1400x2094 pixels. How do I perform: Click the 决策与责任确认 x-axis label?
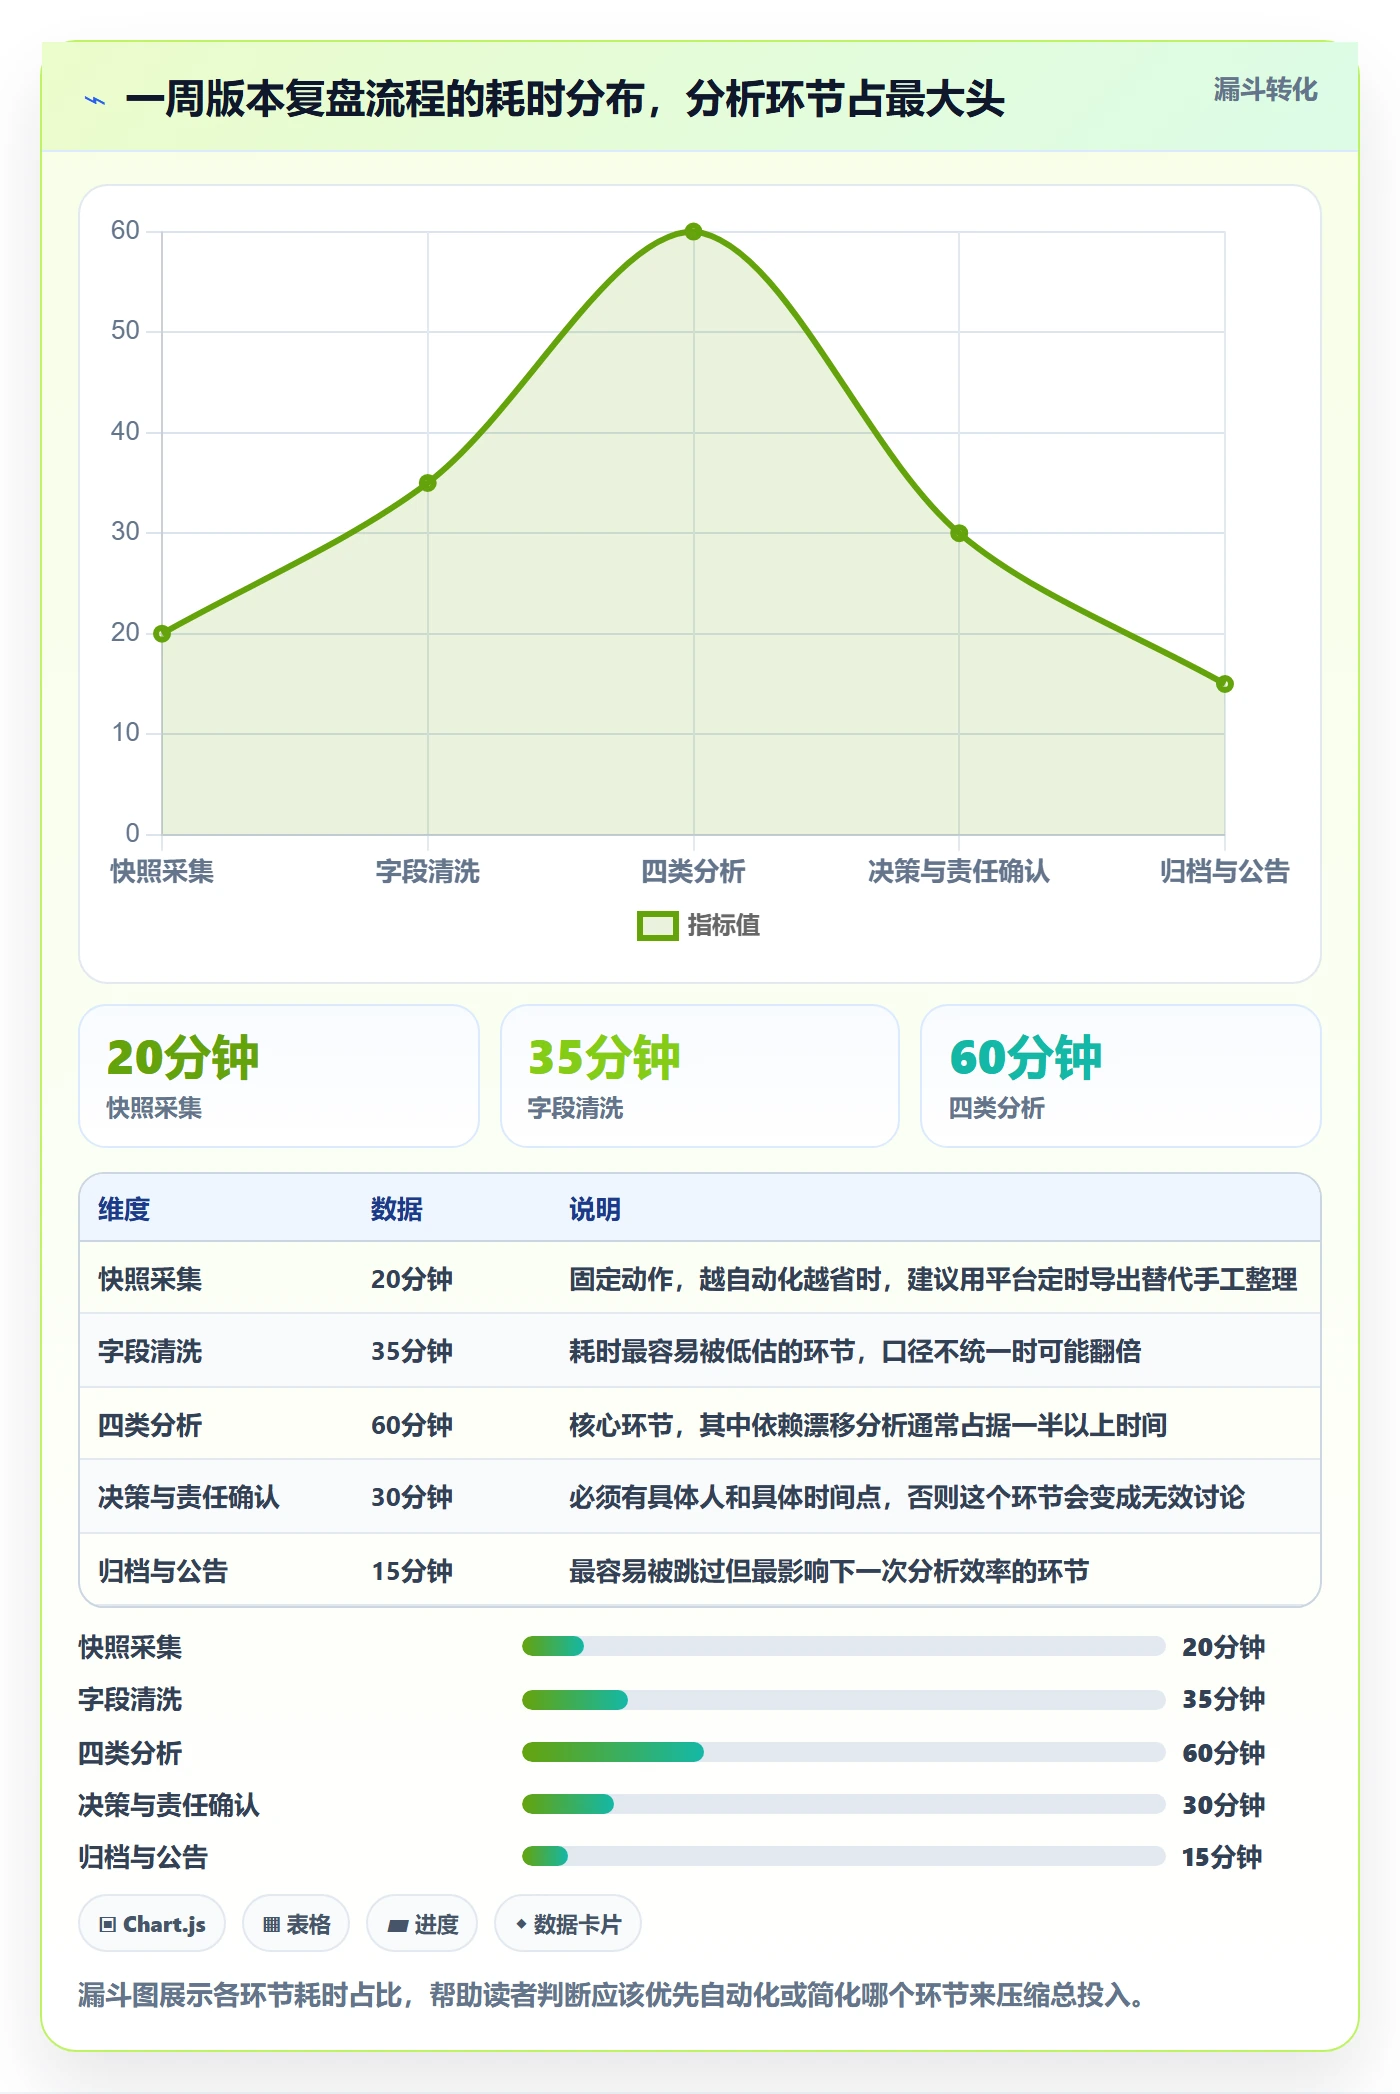(x=959, y=872)
